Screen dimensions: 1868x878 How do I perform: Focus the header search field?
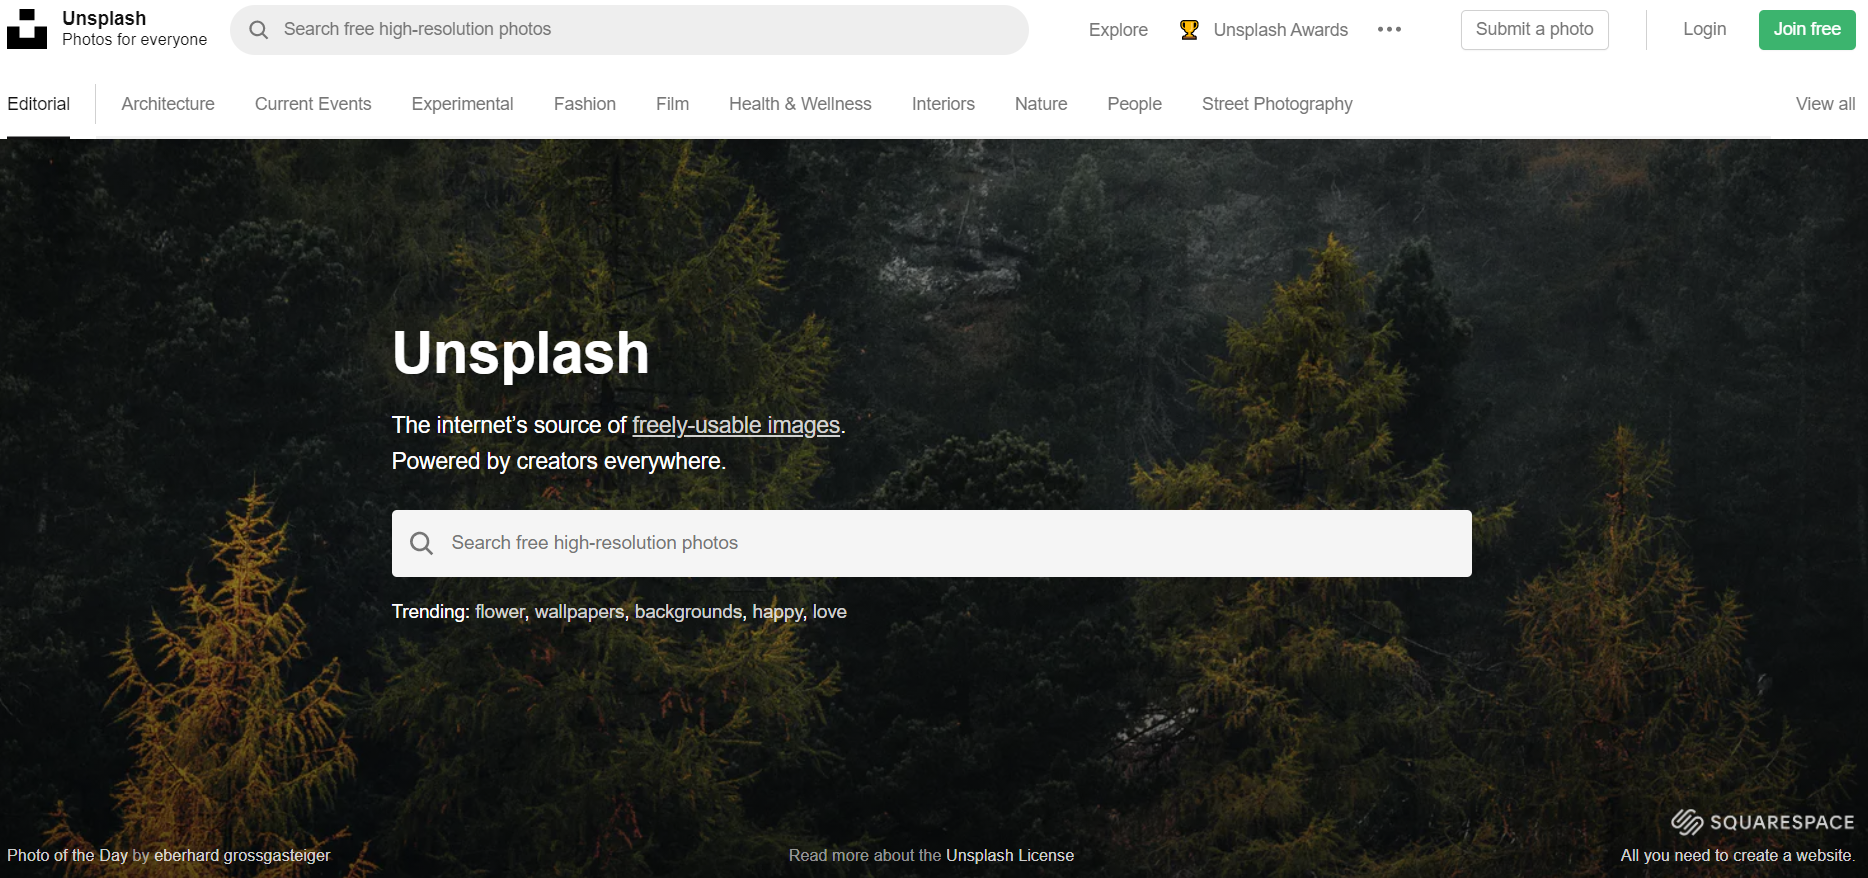click(629, 30)
